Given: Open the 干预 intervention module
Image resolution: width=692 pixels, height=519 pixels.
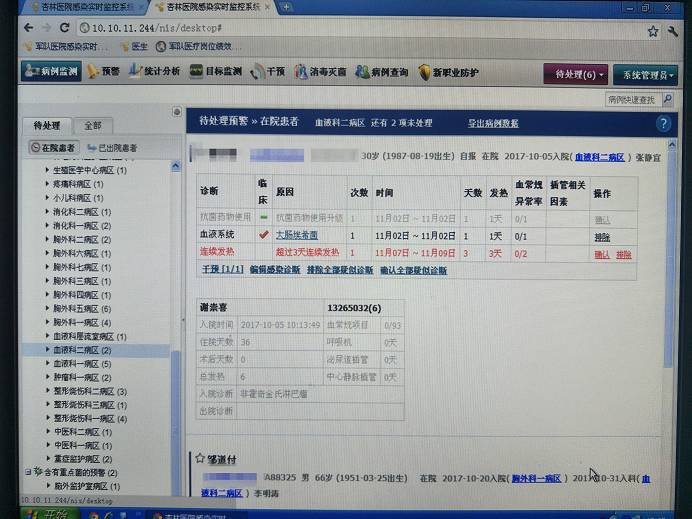Looking at the screenshot, I should 268,72.
